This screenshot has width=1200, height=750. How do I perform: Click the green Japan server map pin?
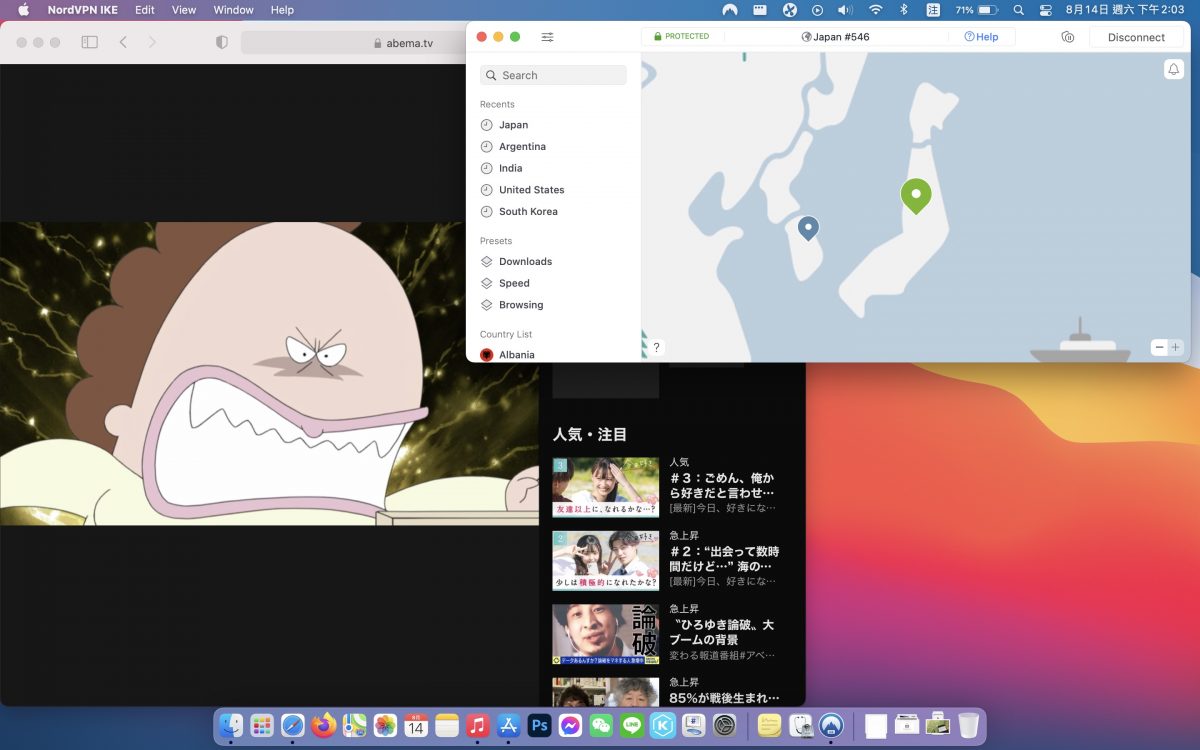(915, 196)
